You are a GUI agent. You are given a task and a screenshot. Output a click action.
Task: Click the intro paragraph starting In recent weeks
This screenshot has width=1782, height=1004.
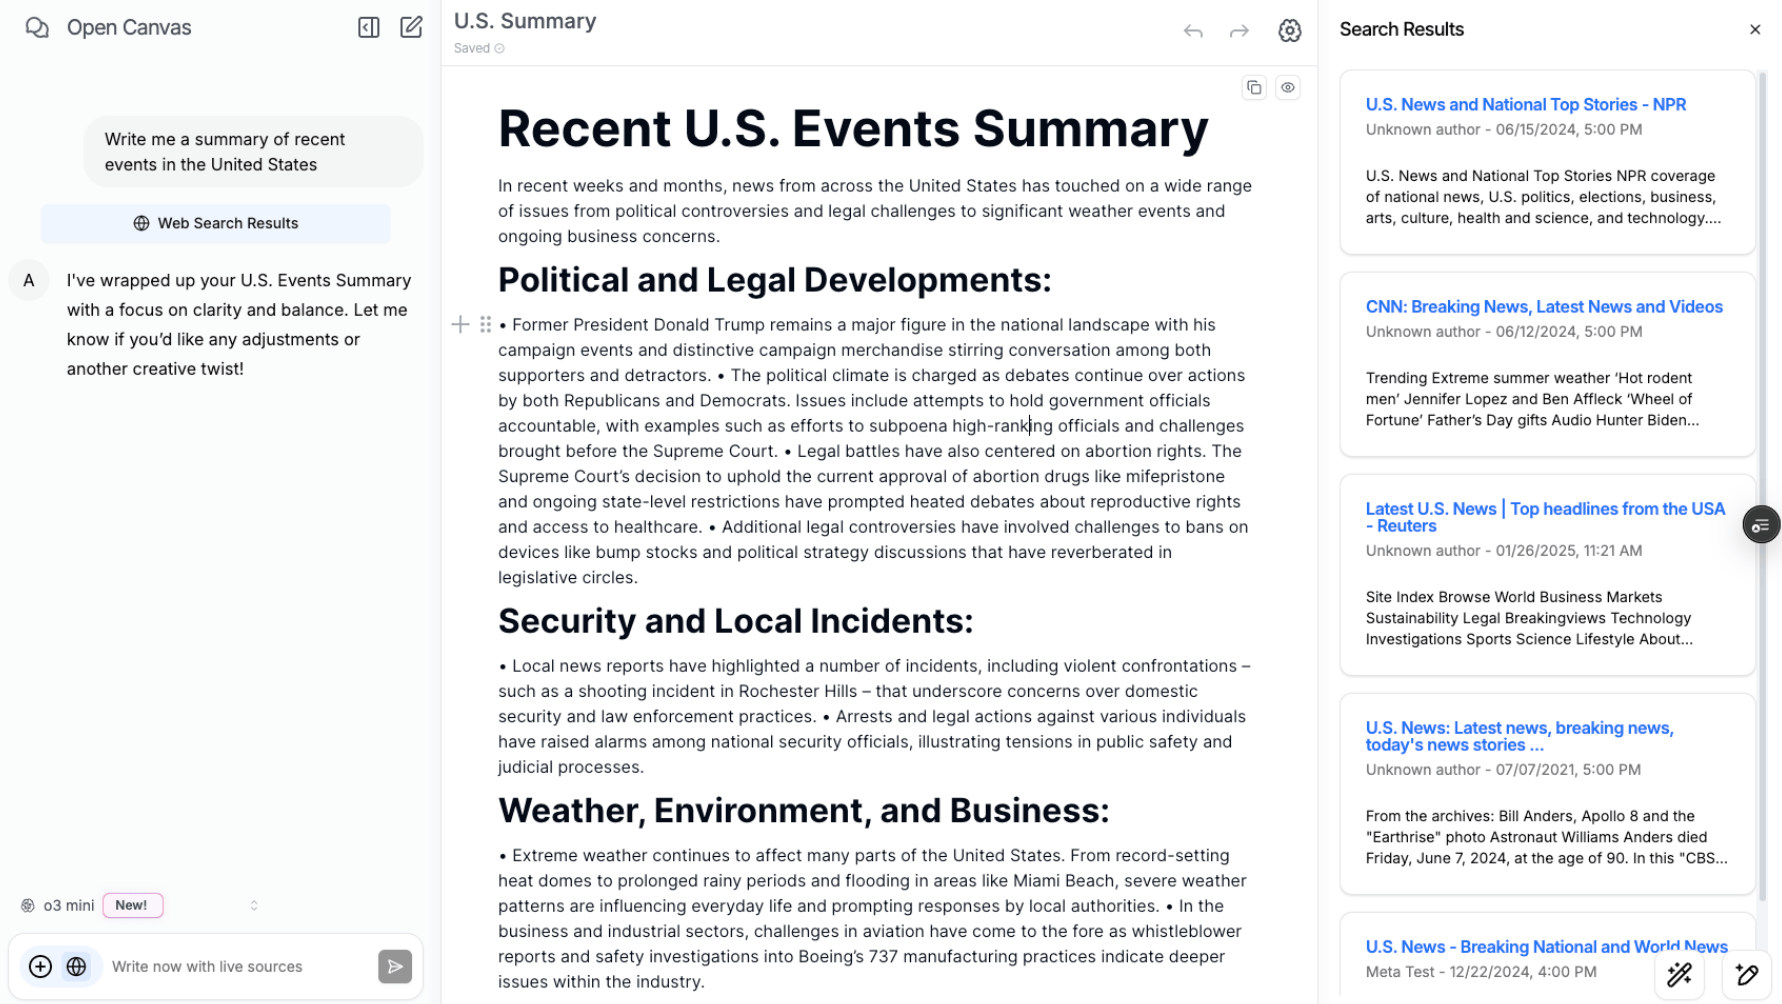(x=875, y=211)
